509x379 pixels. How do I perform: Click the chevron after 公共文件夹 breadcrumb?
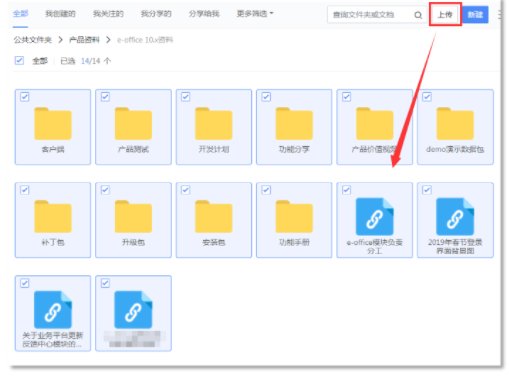tap(60, 40)
